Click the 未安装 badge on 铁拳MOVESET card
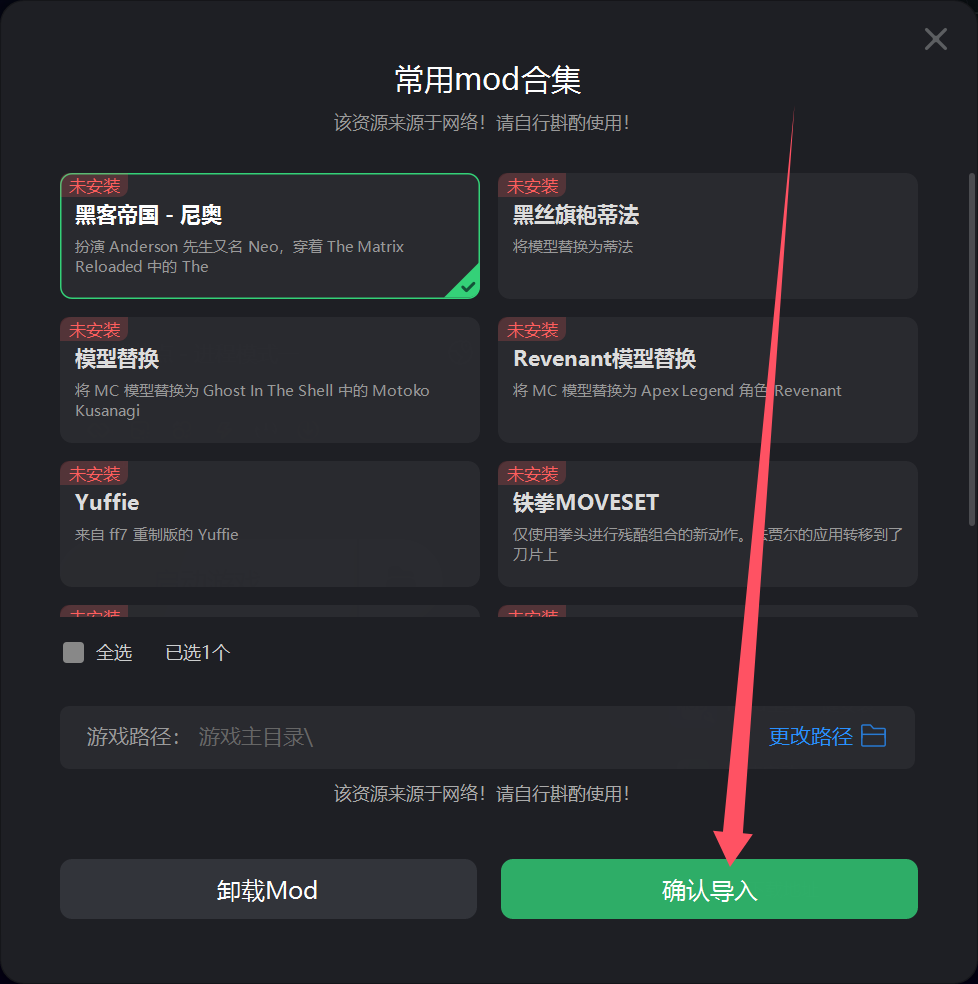Viewport: 978px width, 984px height. click(x=532, y=473)
